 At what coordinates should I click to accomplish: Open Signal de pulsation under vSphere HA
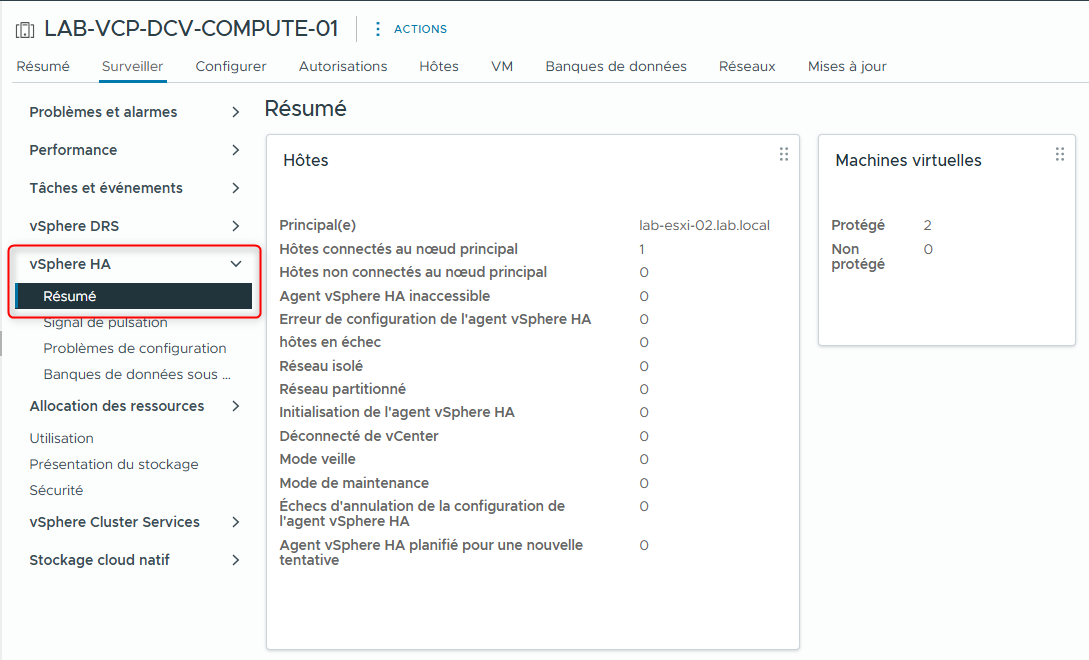(105, 322)
